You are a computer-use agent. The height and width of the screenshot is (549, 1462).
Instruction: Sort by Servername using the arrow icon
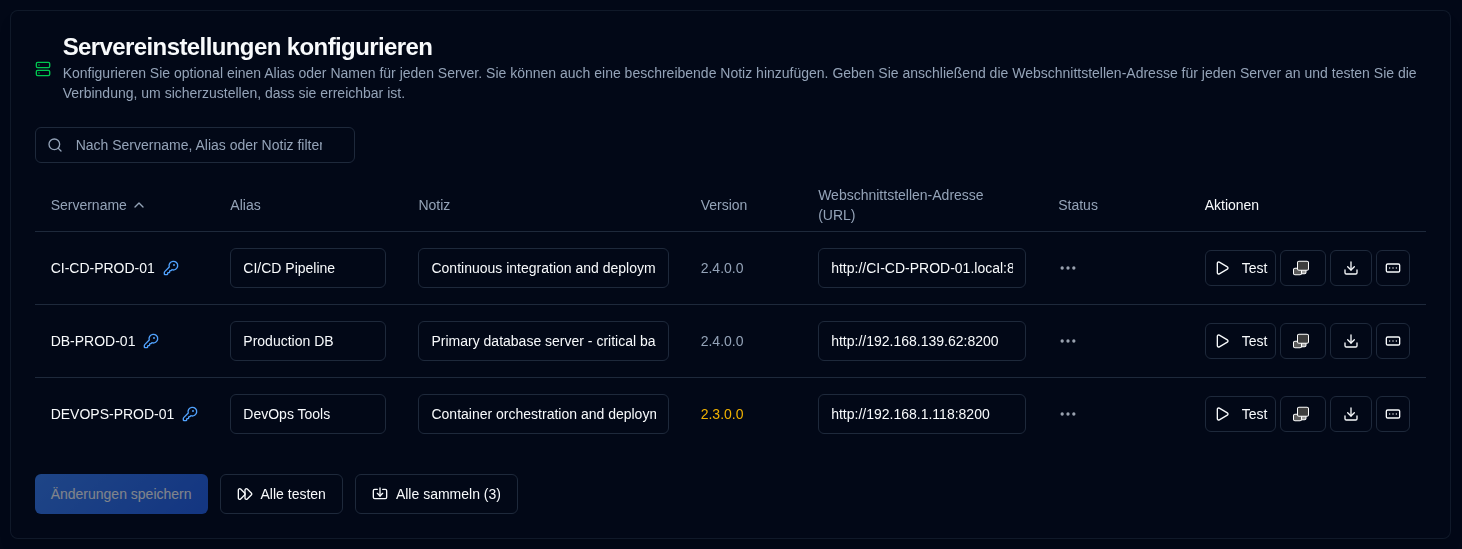click(x=139, y=205)
